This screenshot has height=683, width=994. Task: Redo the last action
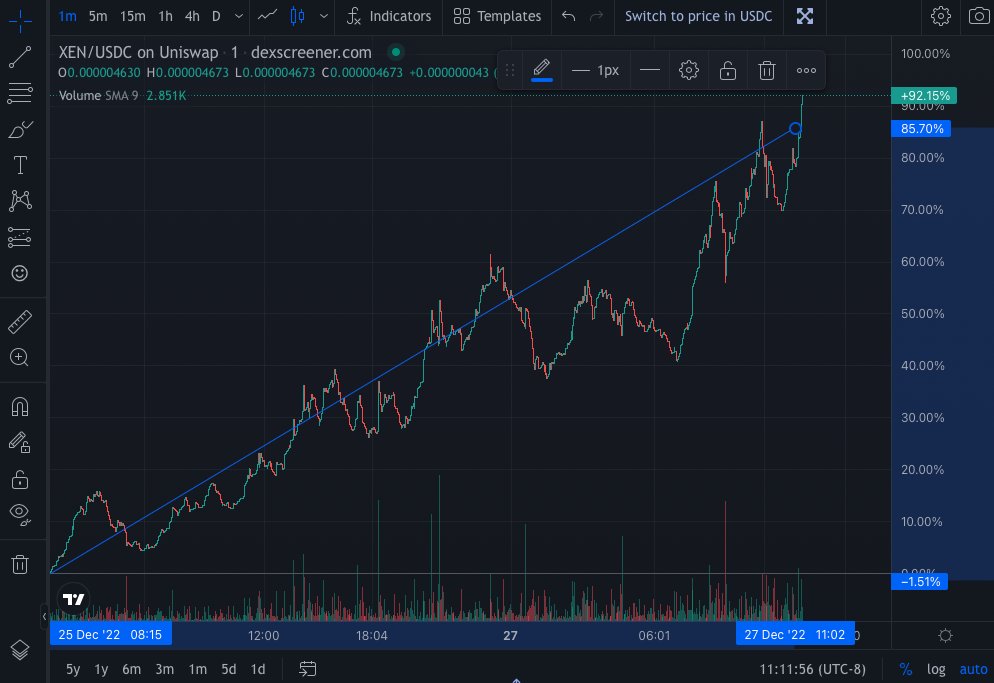click(x=597, y=16)
